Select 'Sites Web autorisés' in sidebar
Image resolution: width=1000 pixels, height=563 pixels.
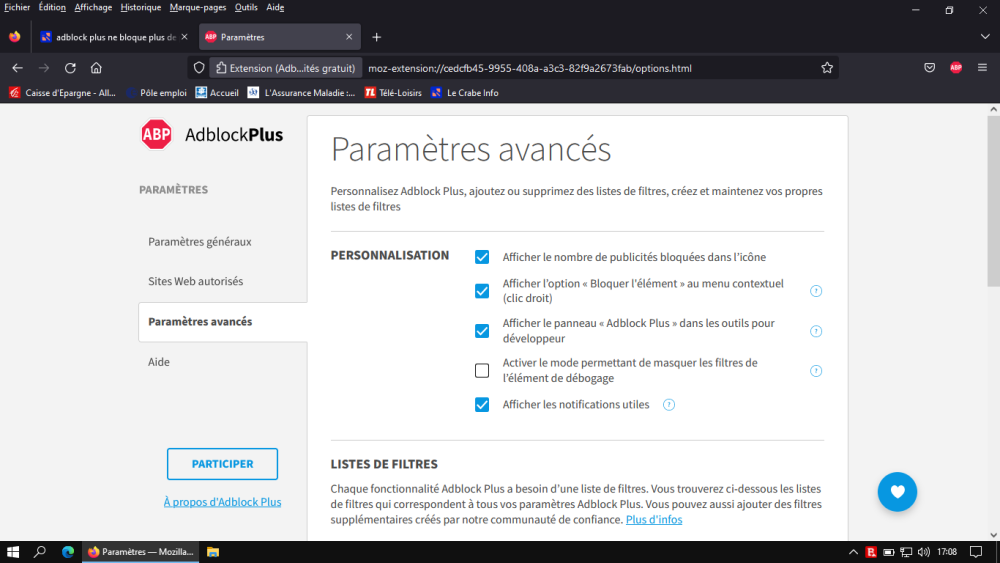pyautogui.click(x=195, y=282)
